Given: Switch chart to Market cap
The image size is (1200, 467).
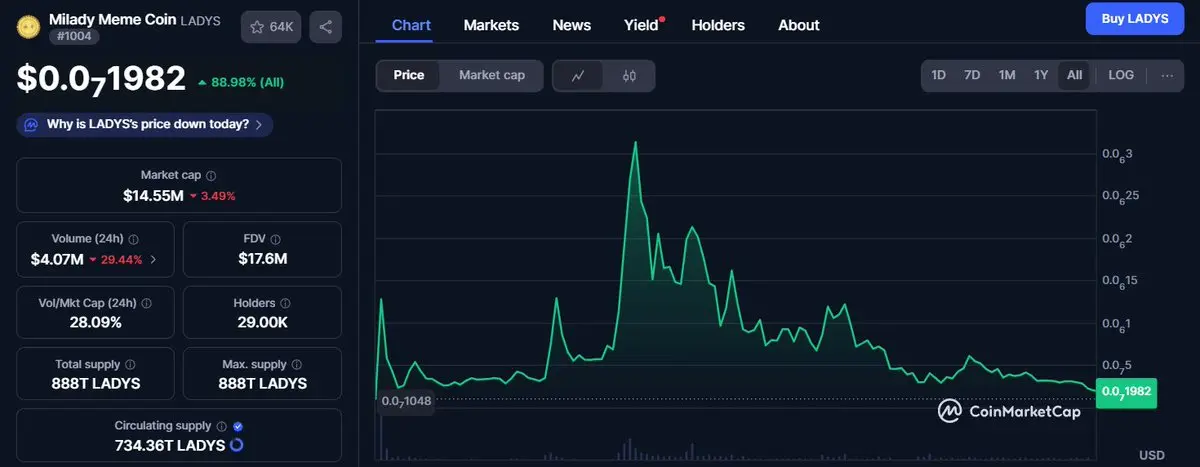Looking at the screenshot, I should point(492,75).
